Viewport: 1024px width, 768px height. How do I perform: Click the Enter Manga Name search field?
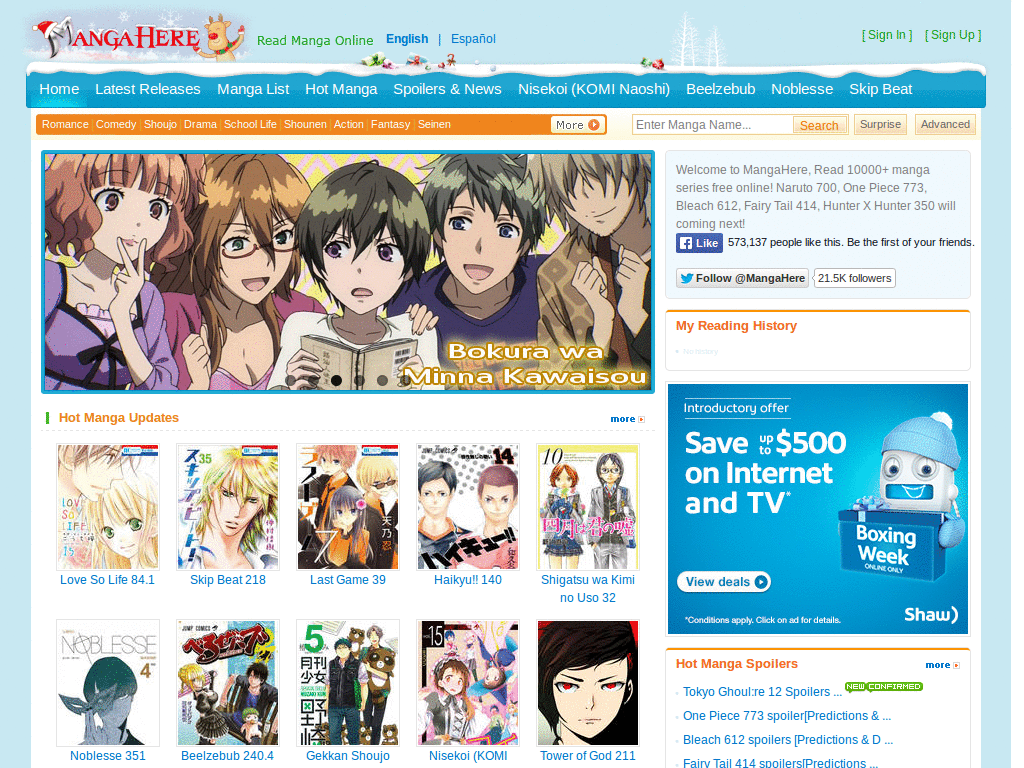coord(712,125)
